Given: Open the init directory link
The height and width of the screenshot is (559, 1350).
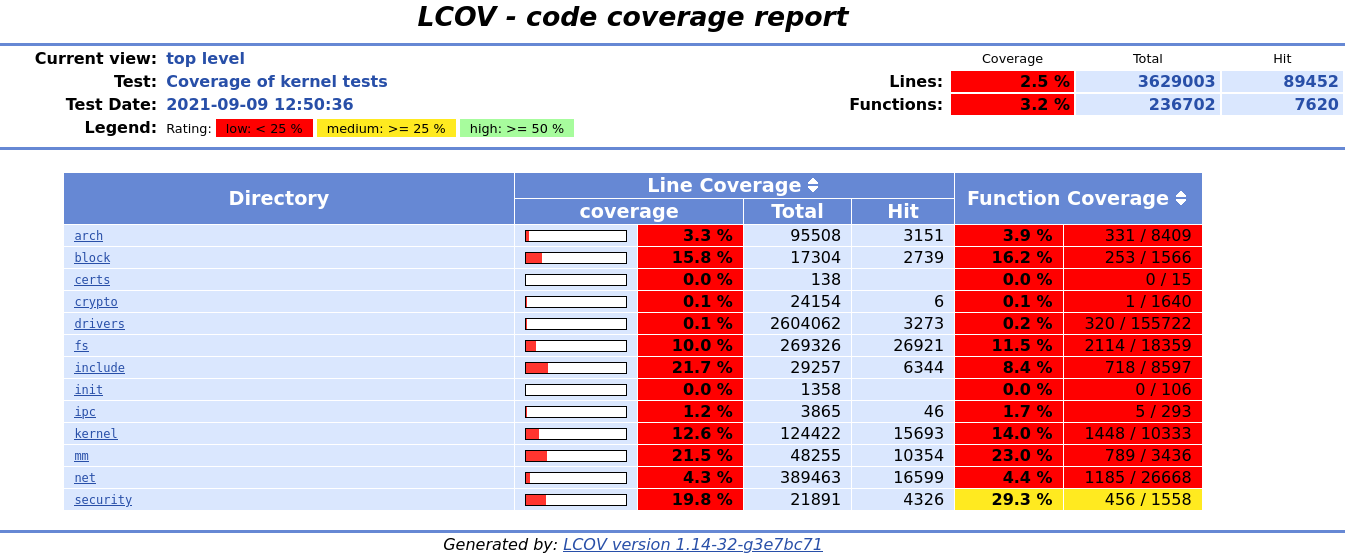Looking at the screenshot, I should pos(88,390).
